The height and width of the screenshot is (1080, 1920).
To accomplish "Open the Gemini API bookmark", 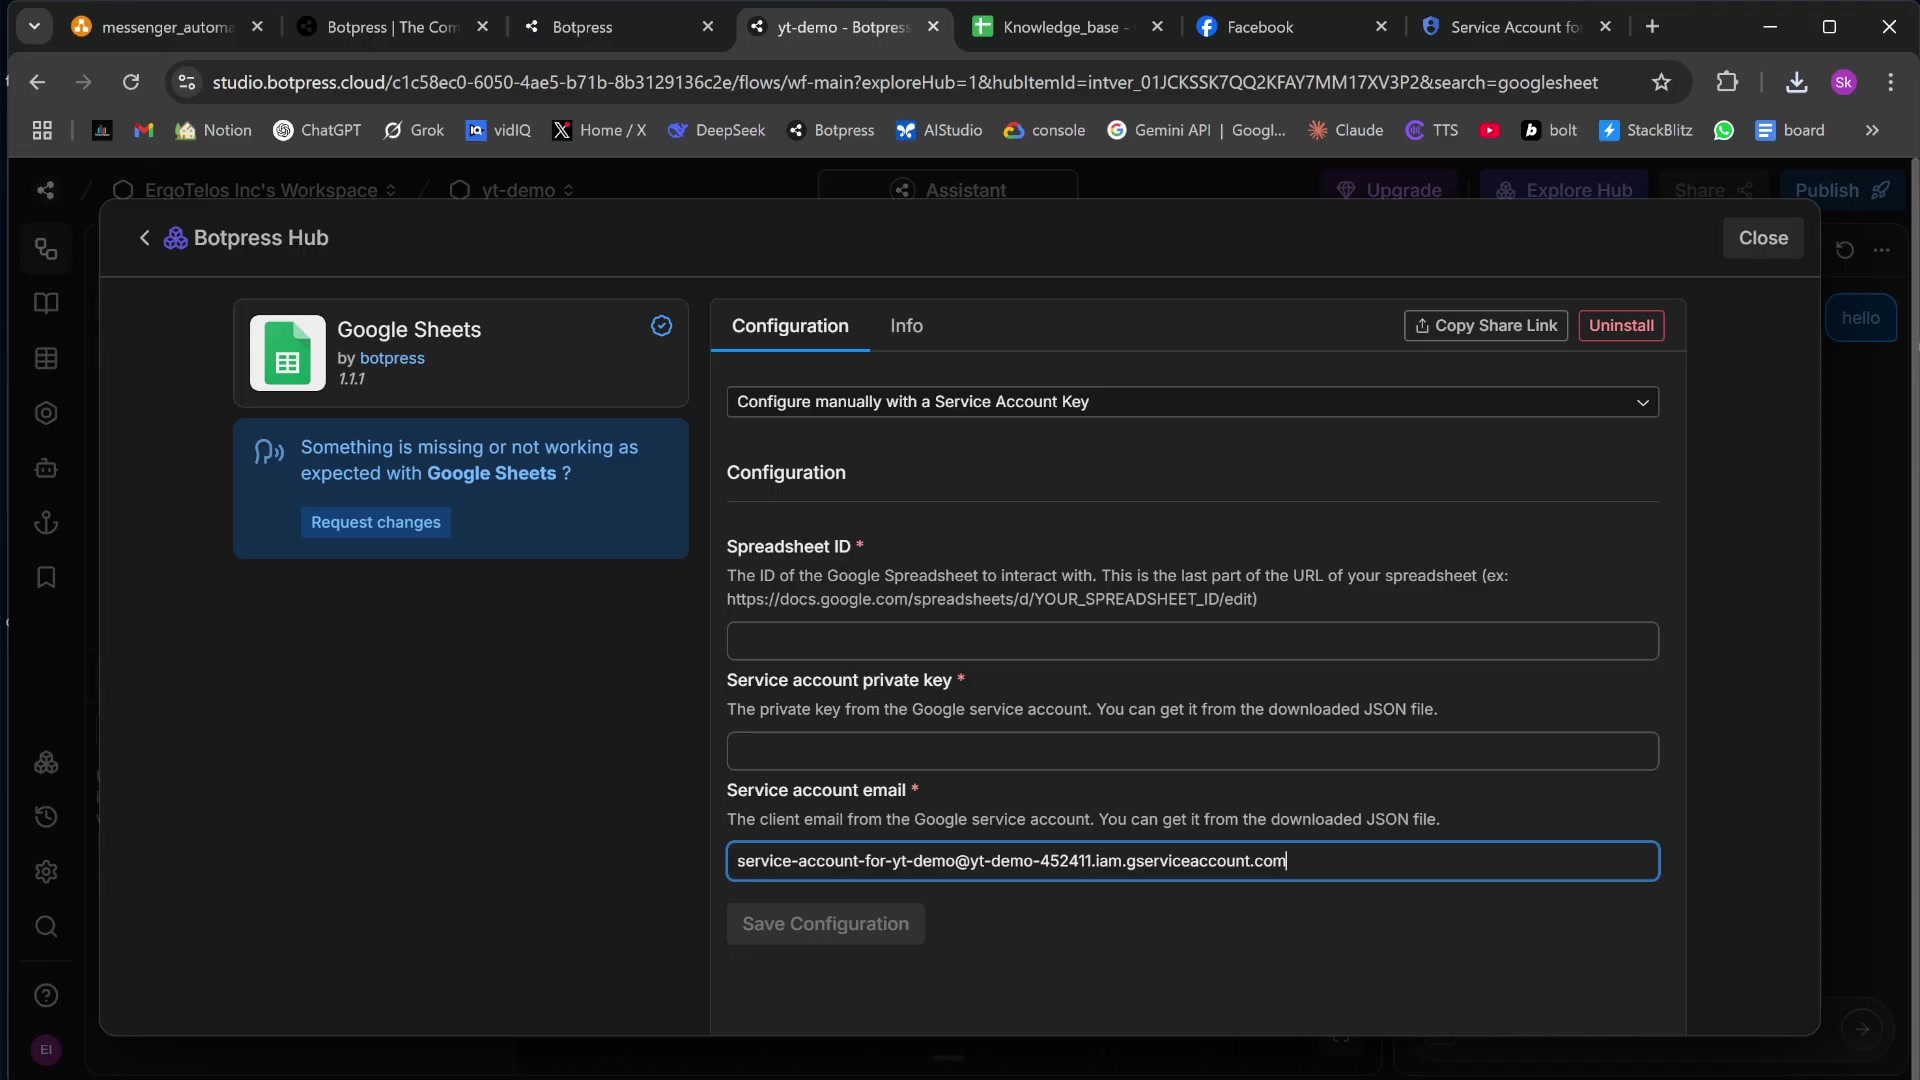I will click(1196, 130).
